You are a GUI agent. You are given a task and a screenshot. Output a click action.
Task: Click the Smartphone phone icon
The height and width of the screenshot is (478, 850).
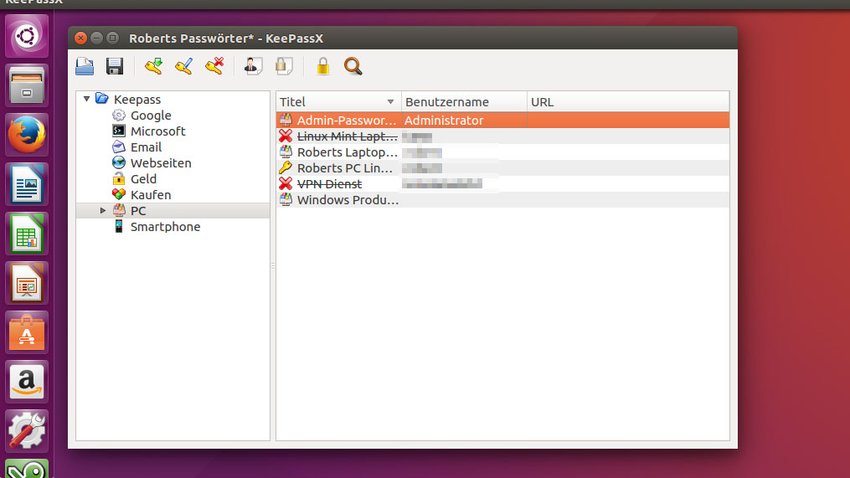119,226
